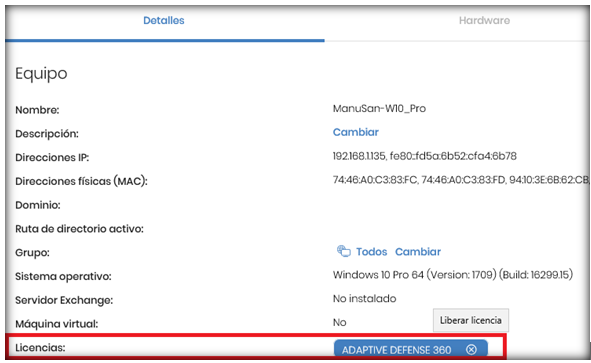Click Cambiar link next to Descripción

coord(355,132)
